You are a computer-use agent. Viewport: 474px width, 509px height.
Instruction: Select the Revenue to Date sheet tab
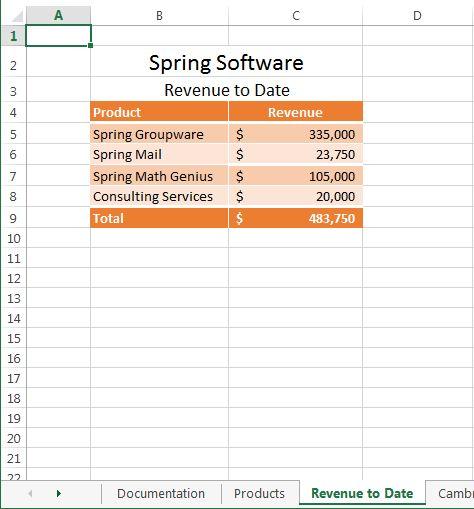(362, 493)
